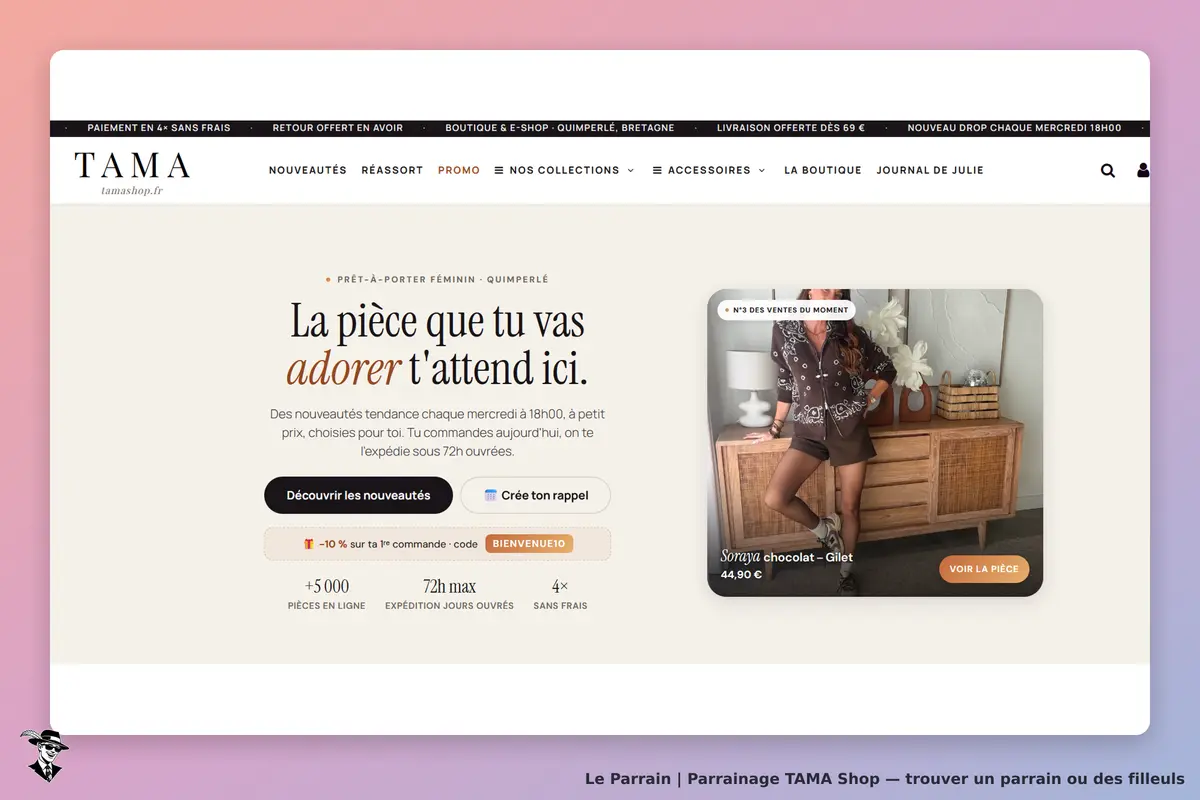Click Nouveau drop chaque mercredi 18h00 text
1200x800 pixels.
[x=1014, y=128]
